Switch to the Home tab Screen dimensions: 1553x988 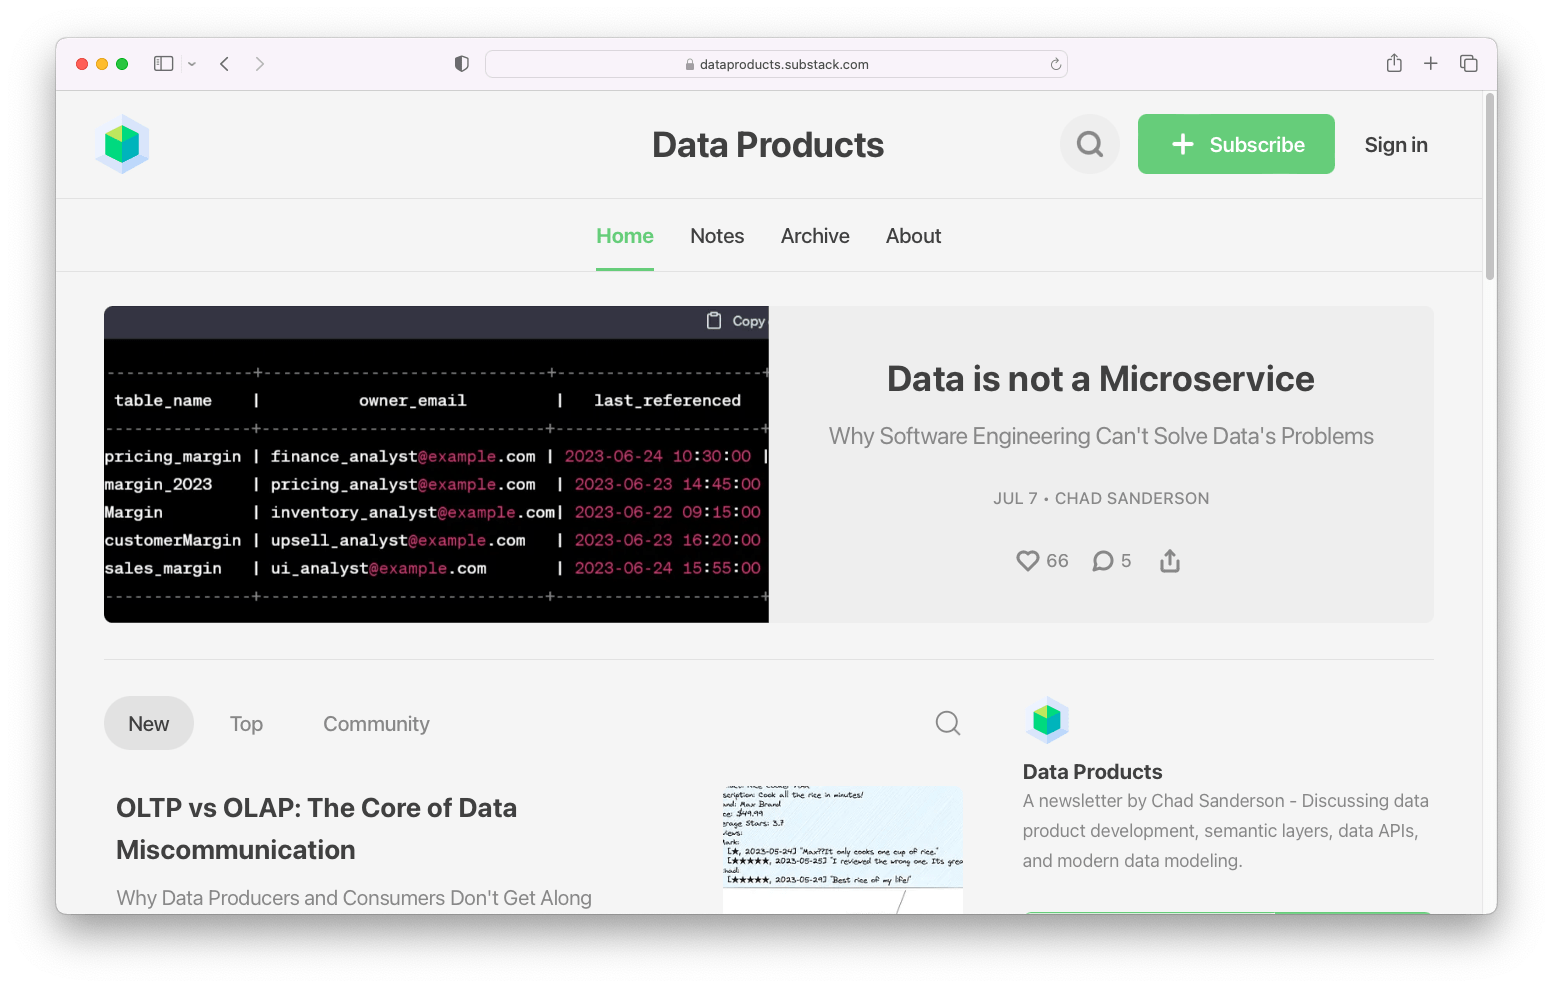pyautogui.click(x=625, y=236)
